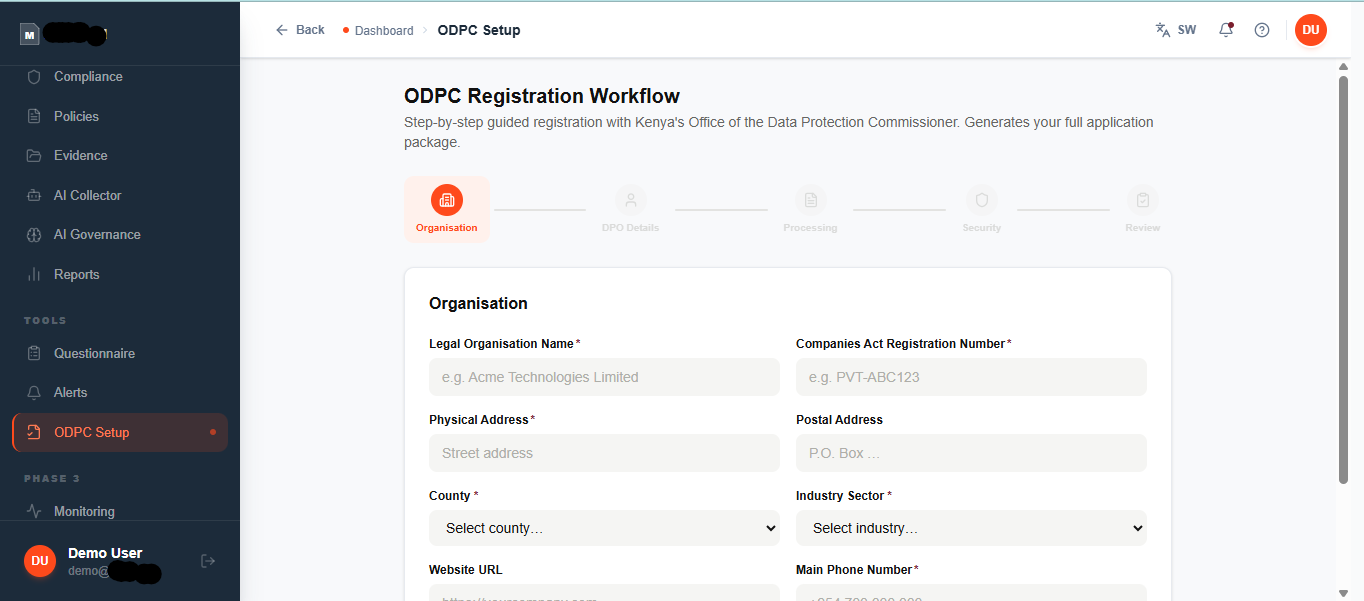Go to the Security shield step
Screen dimensions: 1364x601
click(981, 201)
